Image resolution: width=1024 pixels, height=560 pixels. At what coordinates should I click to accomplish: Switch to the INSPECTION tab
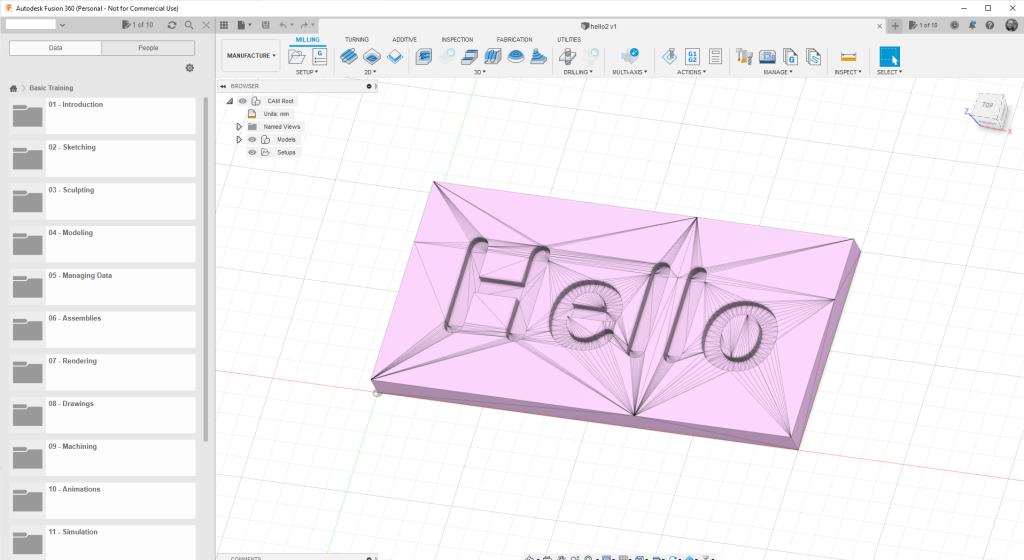[x=457, y=40]
